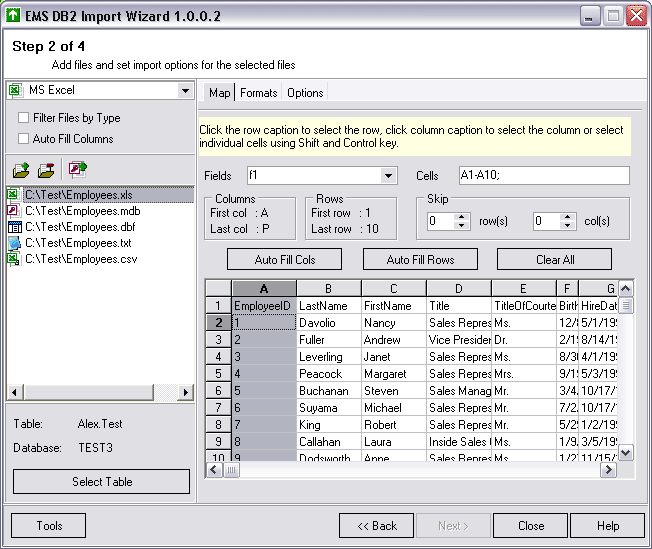Click the Excel icon in the file type combo
Viewport: 652px width, 549px height.
(x=15, y=90)
